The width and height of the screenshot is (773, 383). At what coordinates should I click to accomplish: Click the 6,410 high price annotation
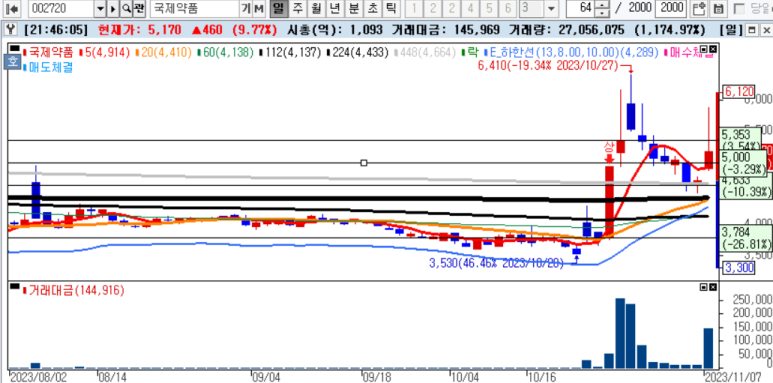(548, 66)
